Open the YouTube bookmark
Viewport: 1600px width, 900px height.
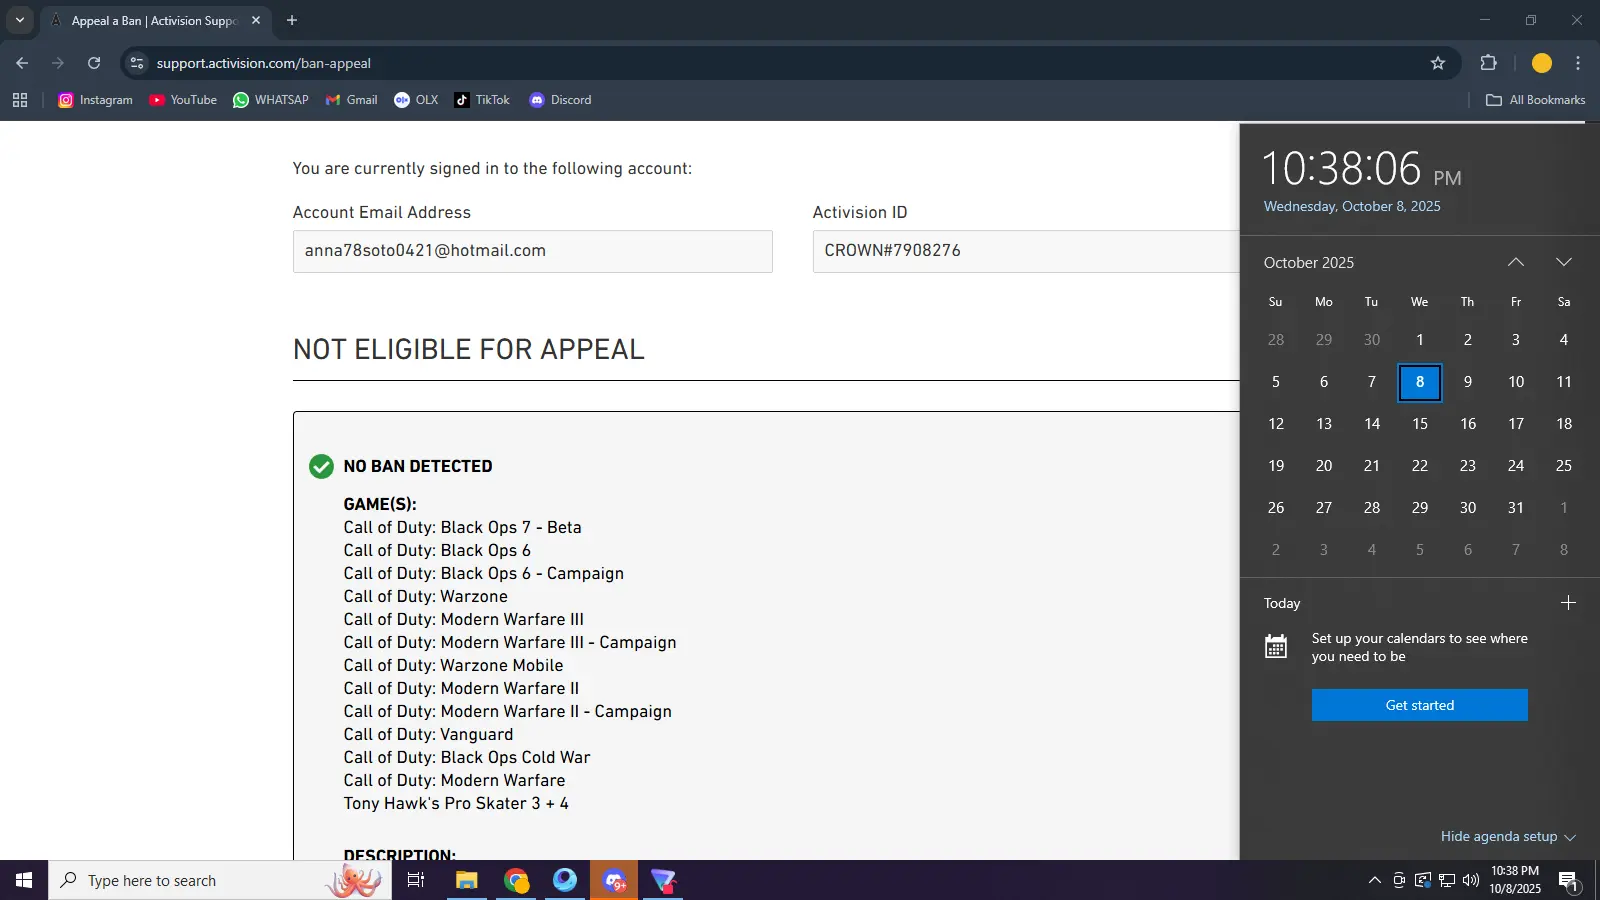pyautogui.click(x=183, y=100)
